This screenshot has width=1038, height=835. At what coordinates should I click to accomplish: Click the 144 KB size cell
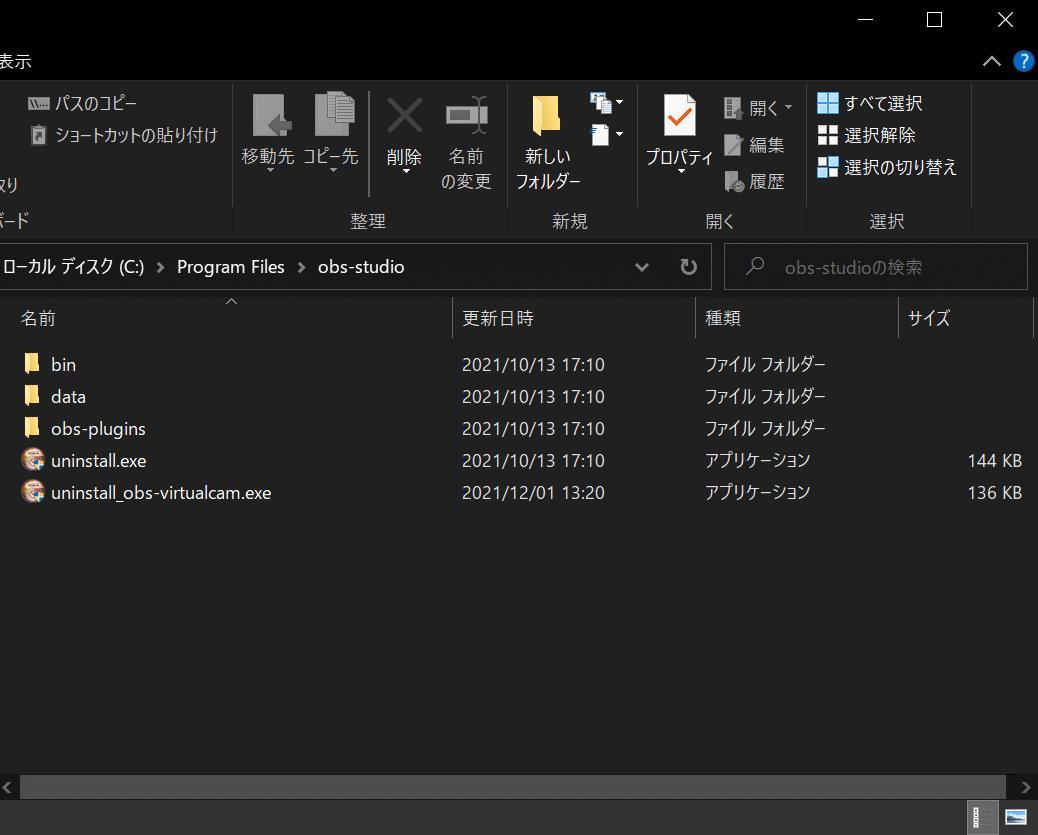[994, 461]
